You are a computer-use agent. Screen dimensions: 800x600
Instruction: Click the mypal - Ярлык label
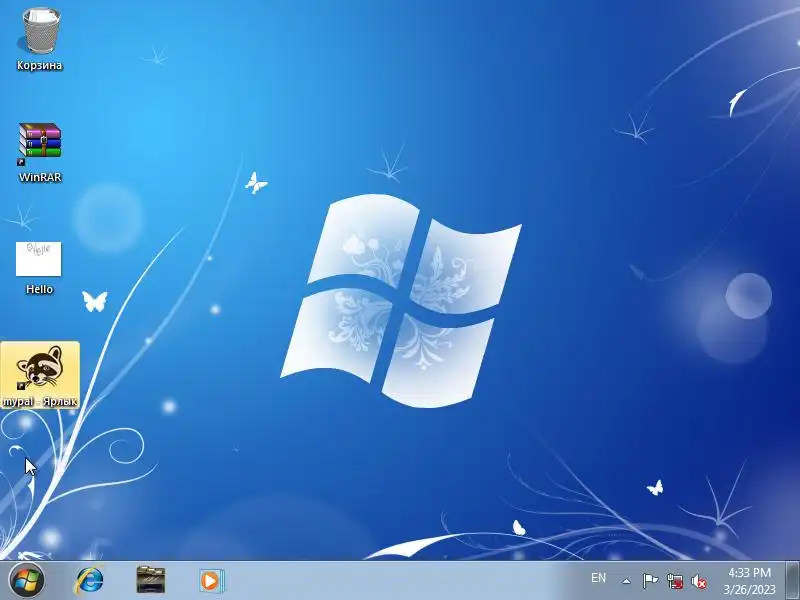coord(40,402)
